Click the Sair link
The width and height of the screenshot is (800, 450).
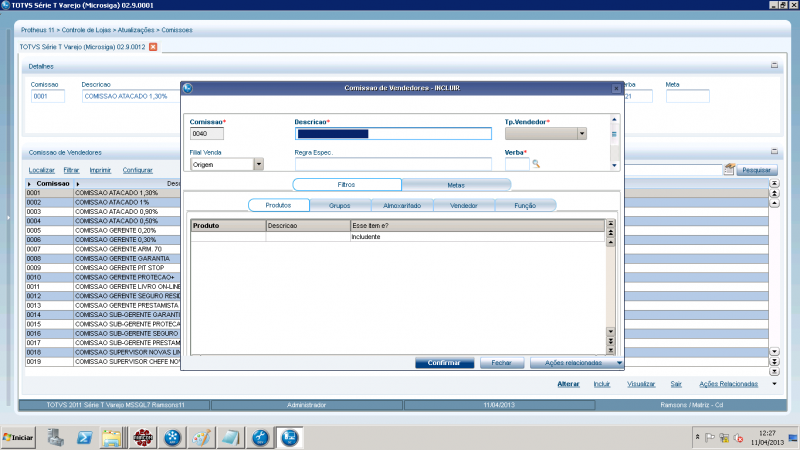pyautogui.click(x=676, y=384)
